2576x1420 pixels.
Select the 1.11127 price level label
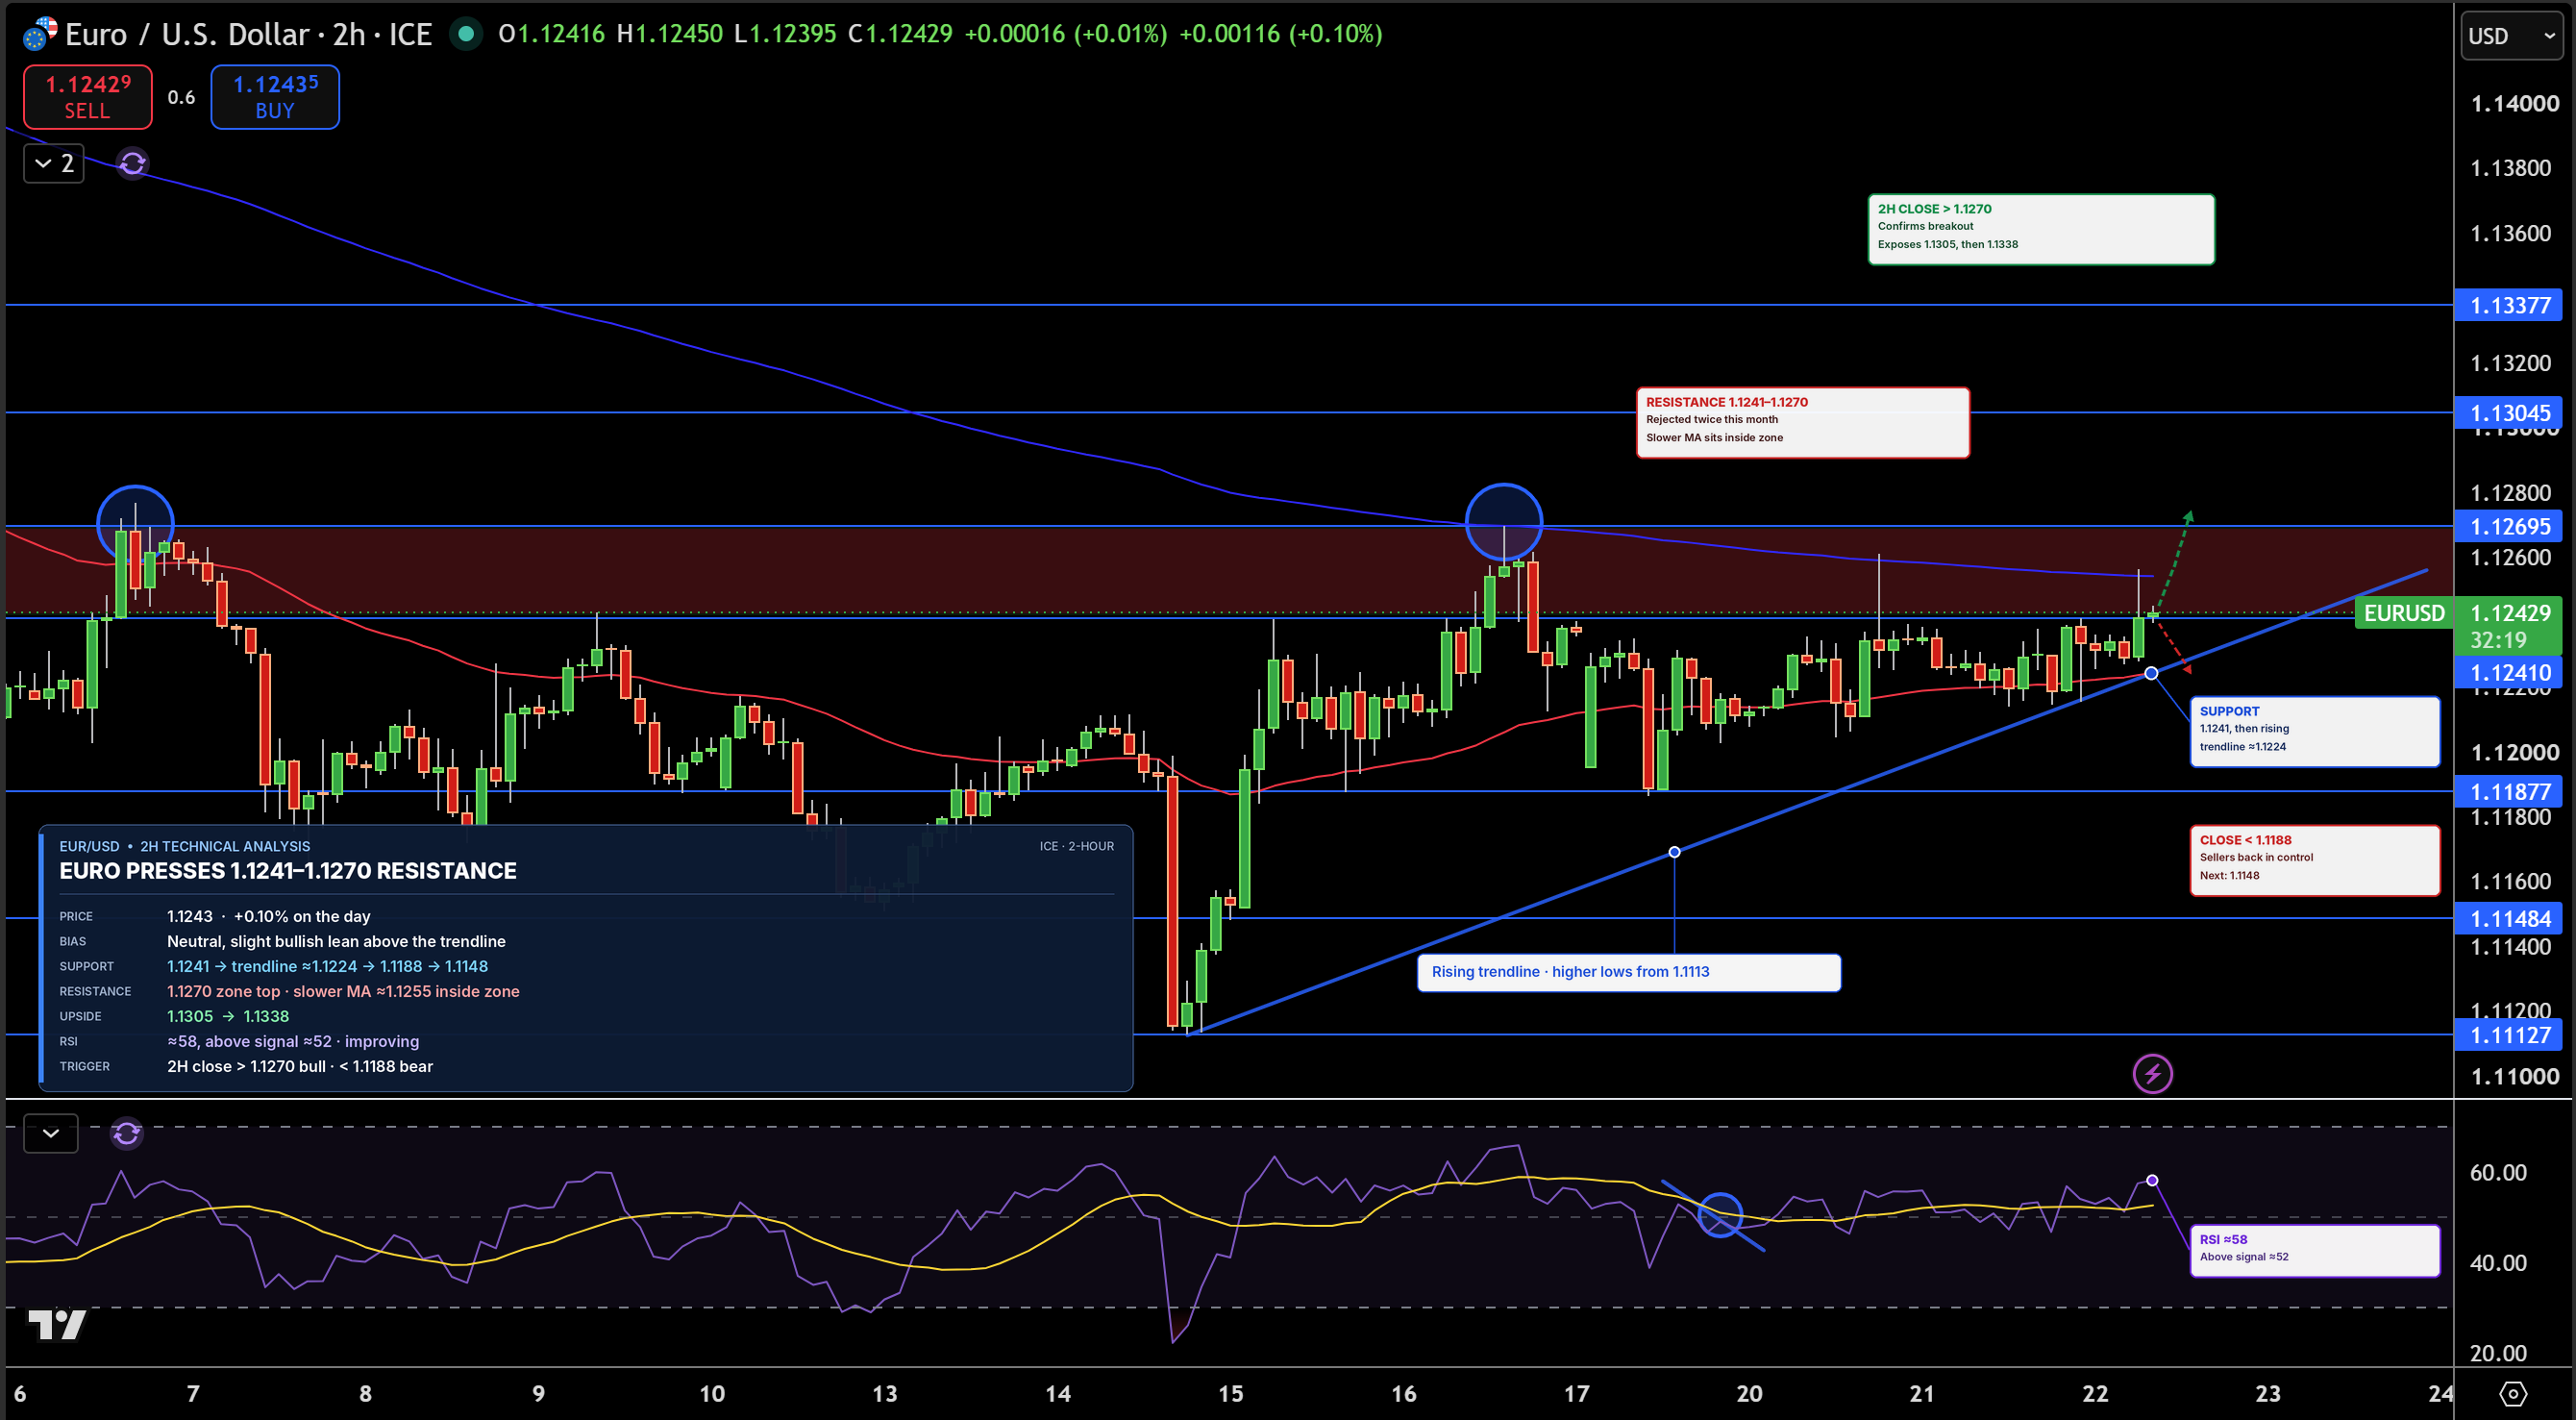click(2509, 1035)
